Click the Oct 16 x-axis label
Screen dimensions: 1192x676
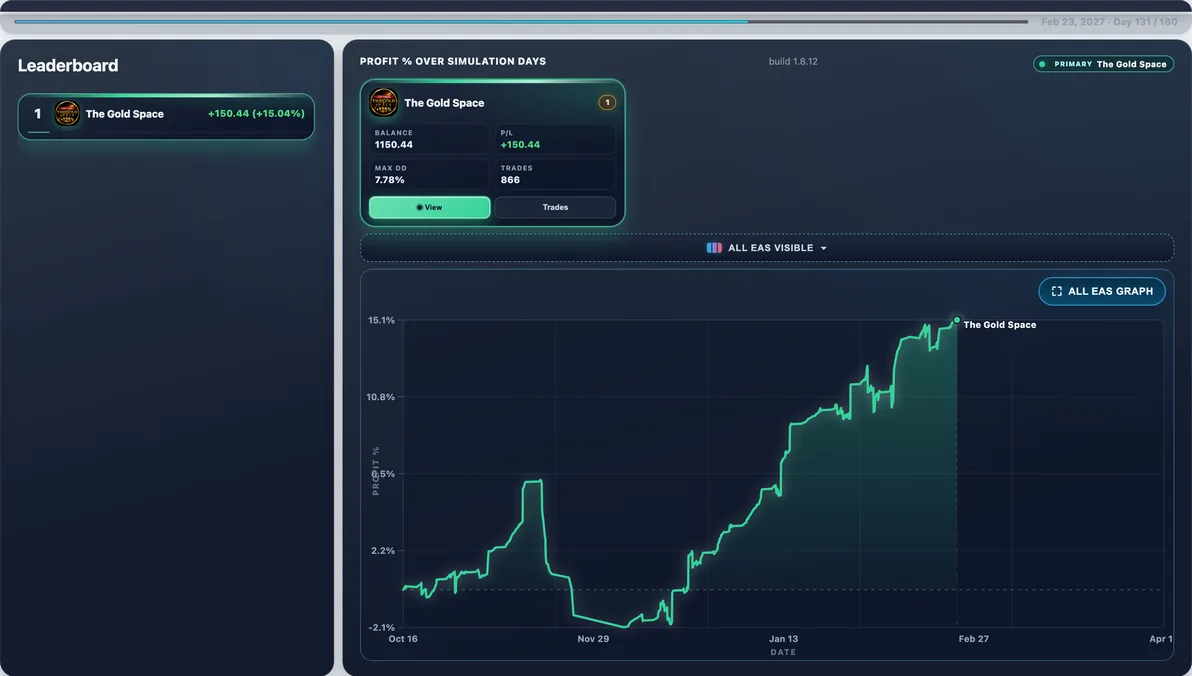tap(403, 639)
